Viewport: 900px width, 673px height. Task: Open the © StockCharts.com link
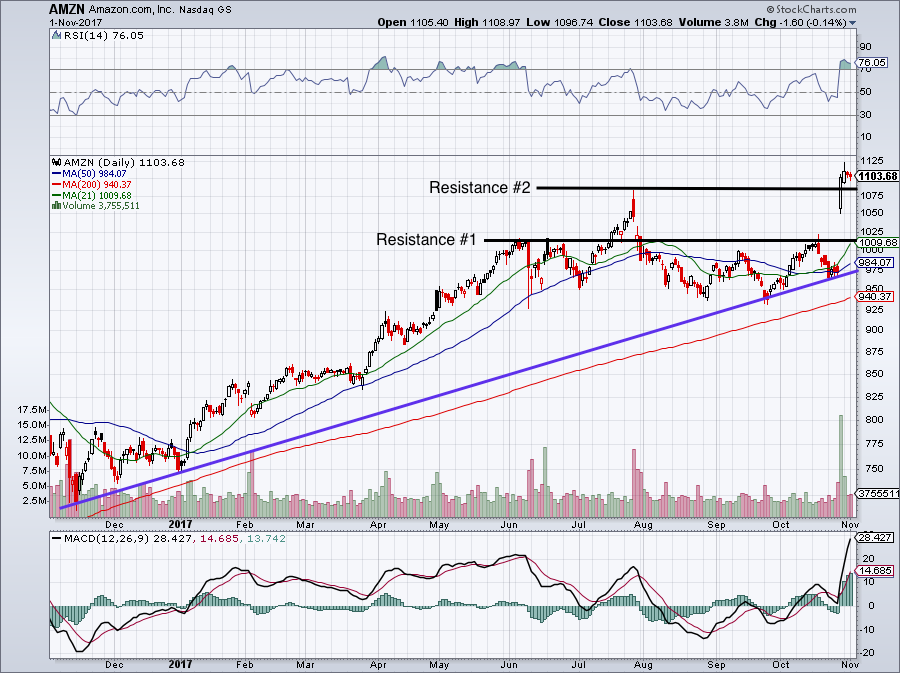811,9
